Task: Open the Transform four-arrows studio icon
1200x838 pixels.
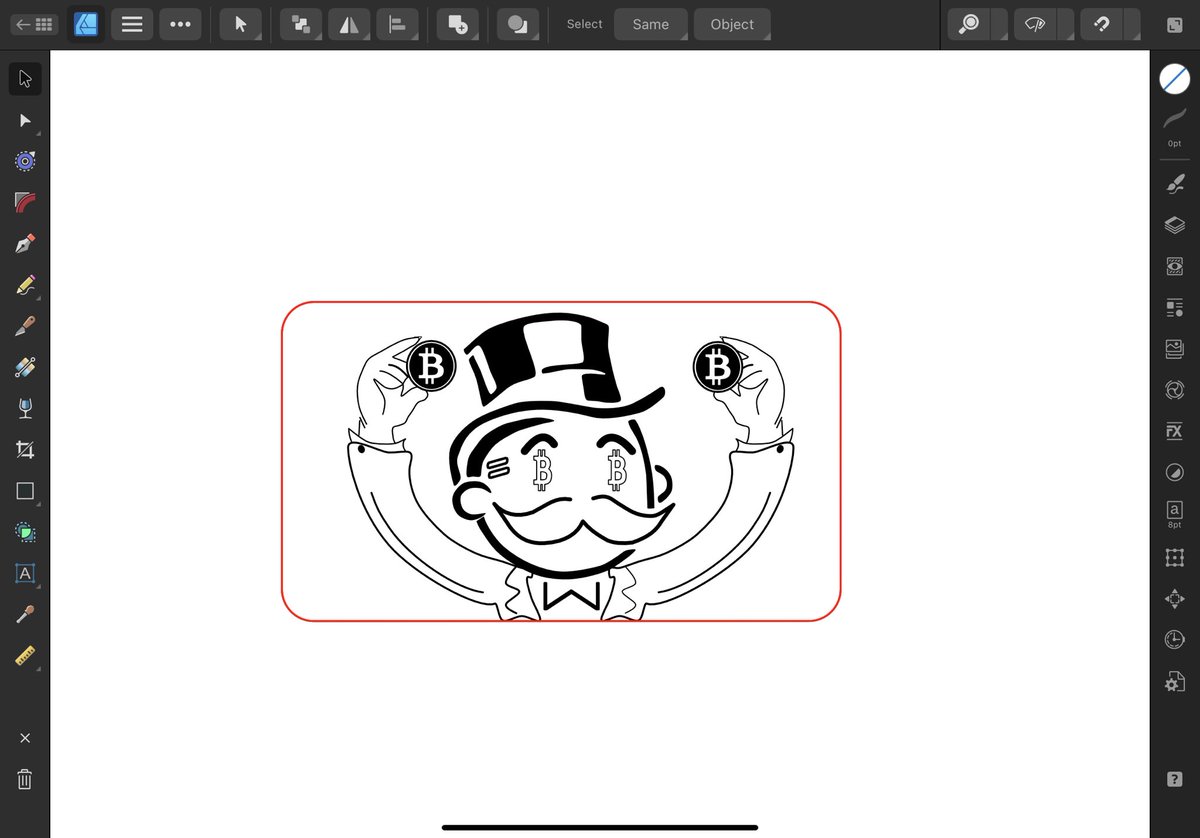Action: coord(1174,598)
